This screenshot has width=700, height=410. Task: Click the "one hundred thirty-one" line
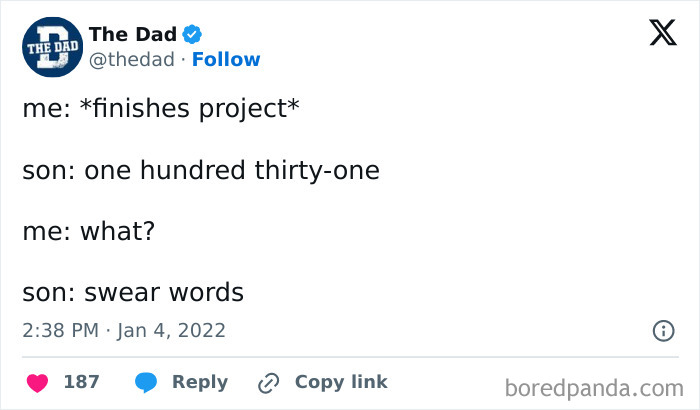[x=201, y=171]
